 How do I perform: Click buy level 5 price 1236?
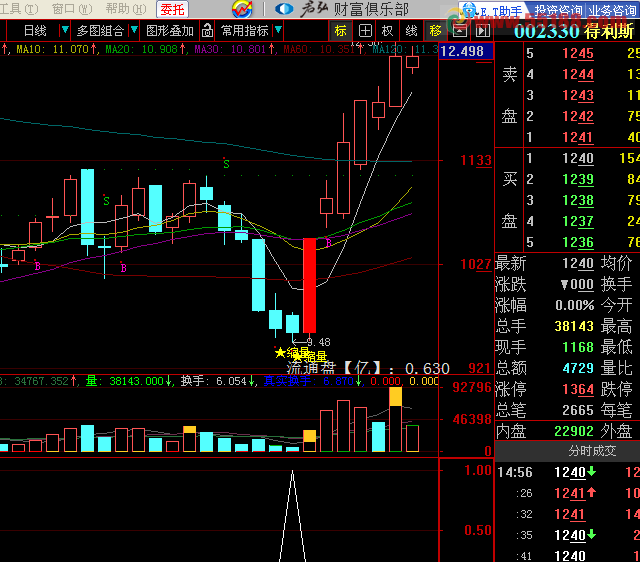[x=578, y=242]
